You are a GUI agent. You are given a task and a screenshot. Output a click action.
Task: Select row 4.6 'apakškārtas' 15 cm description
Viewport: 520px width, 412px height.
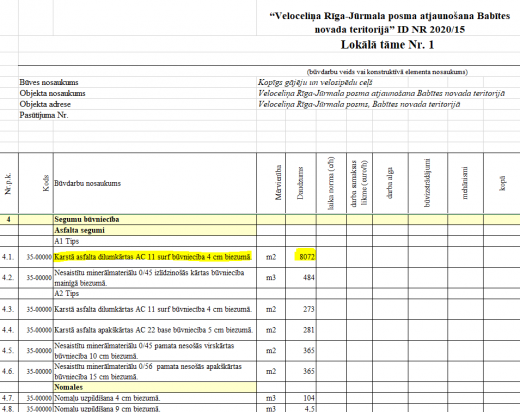(x=155, y=371)
